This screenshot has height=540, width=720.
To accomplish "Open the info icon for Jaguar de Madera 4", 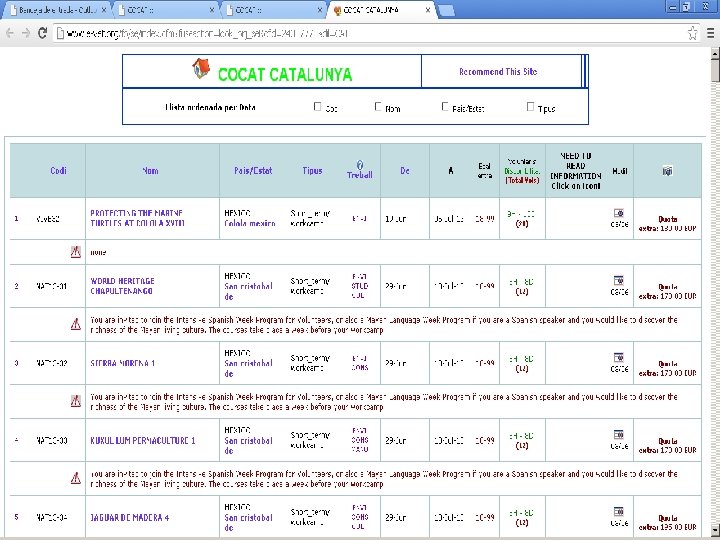I will pyautogui.click(x=619, y=512).
